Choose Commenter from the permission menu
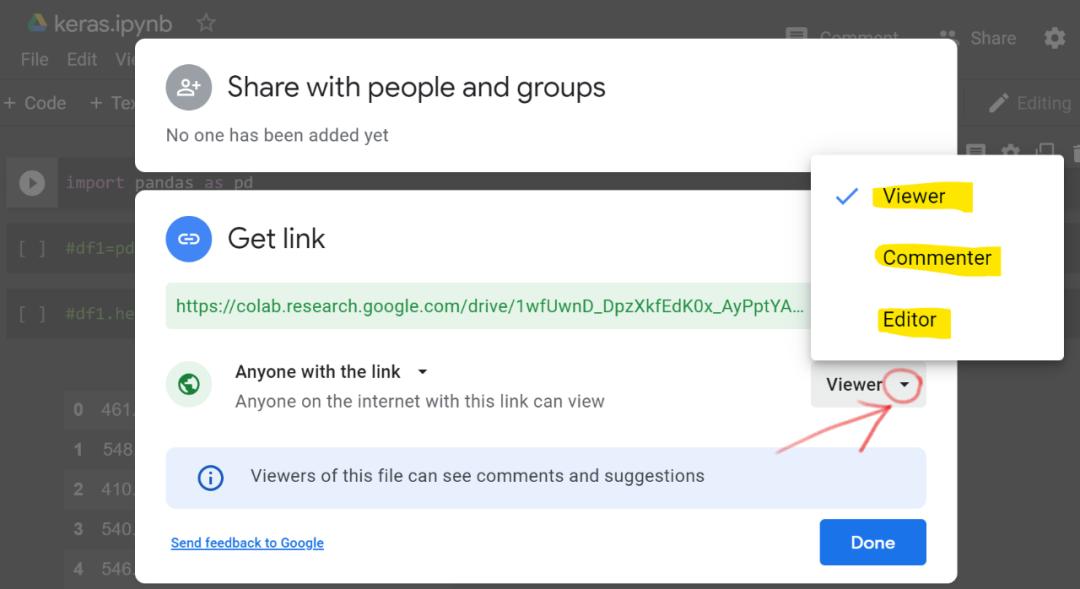Image resolution: width=1080 pixels, height=589 pixels. coord(937,258)
